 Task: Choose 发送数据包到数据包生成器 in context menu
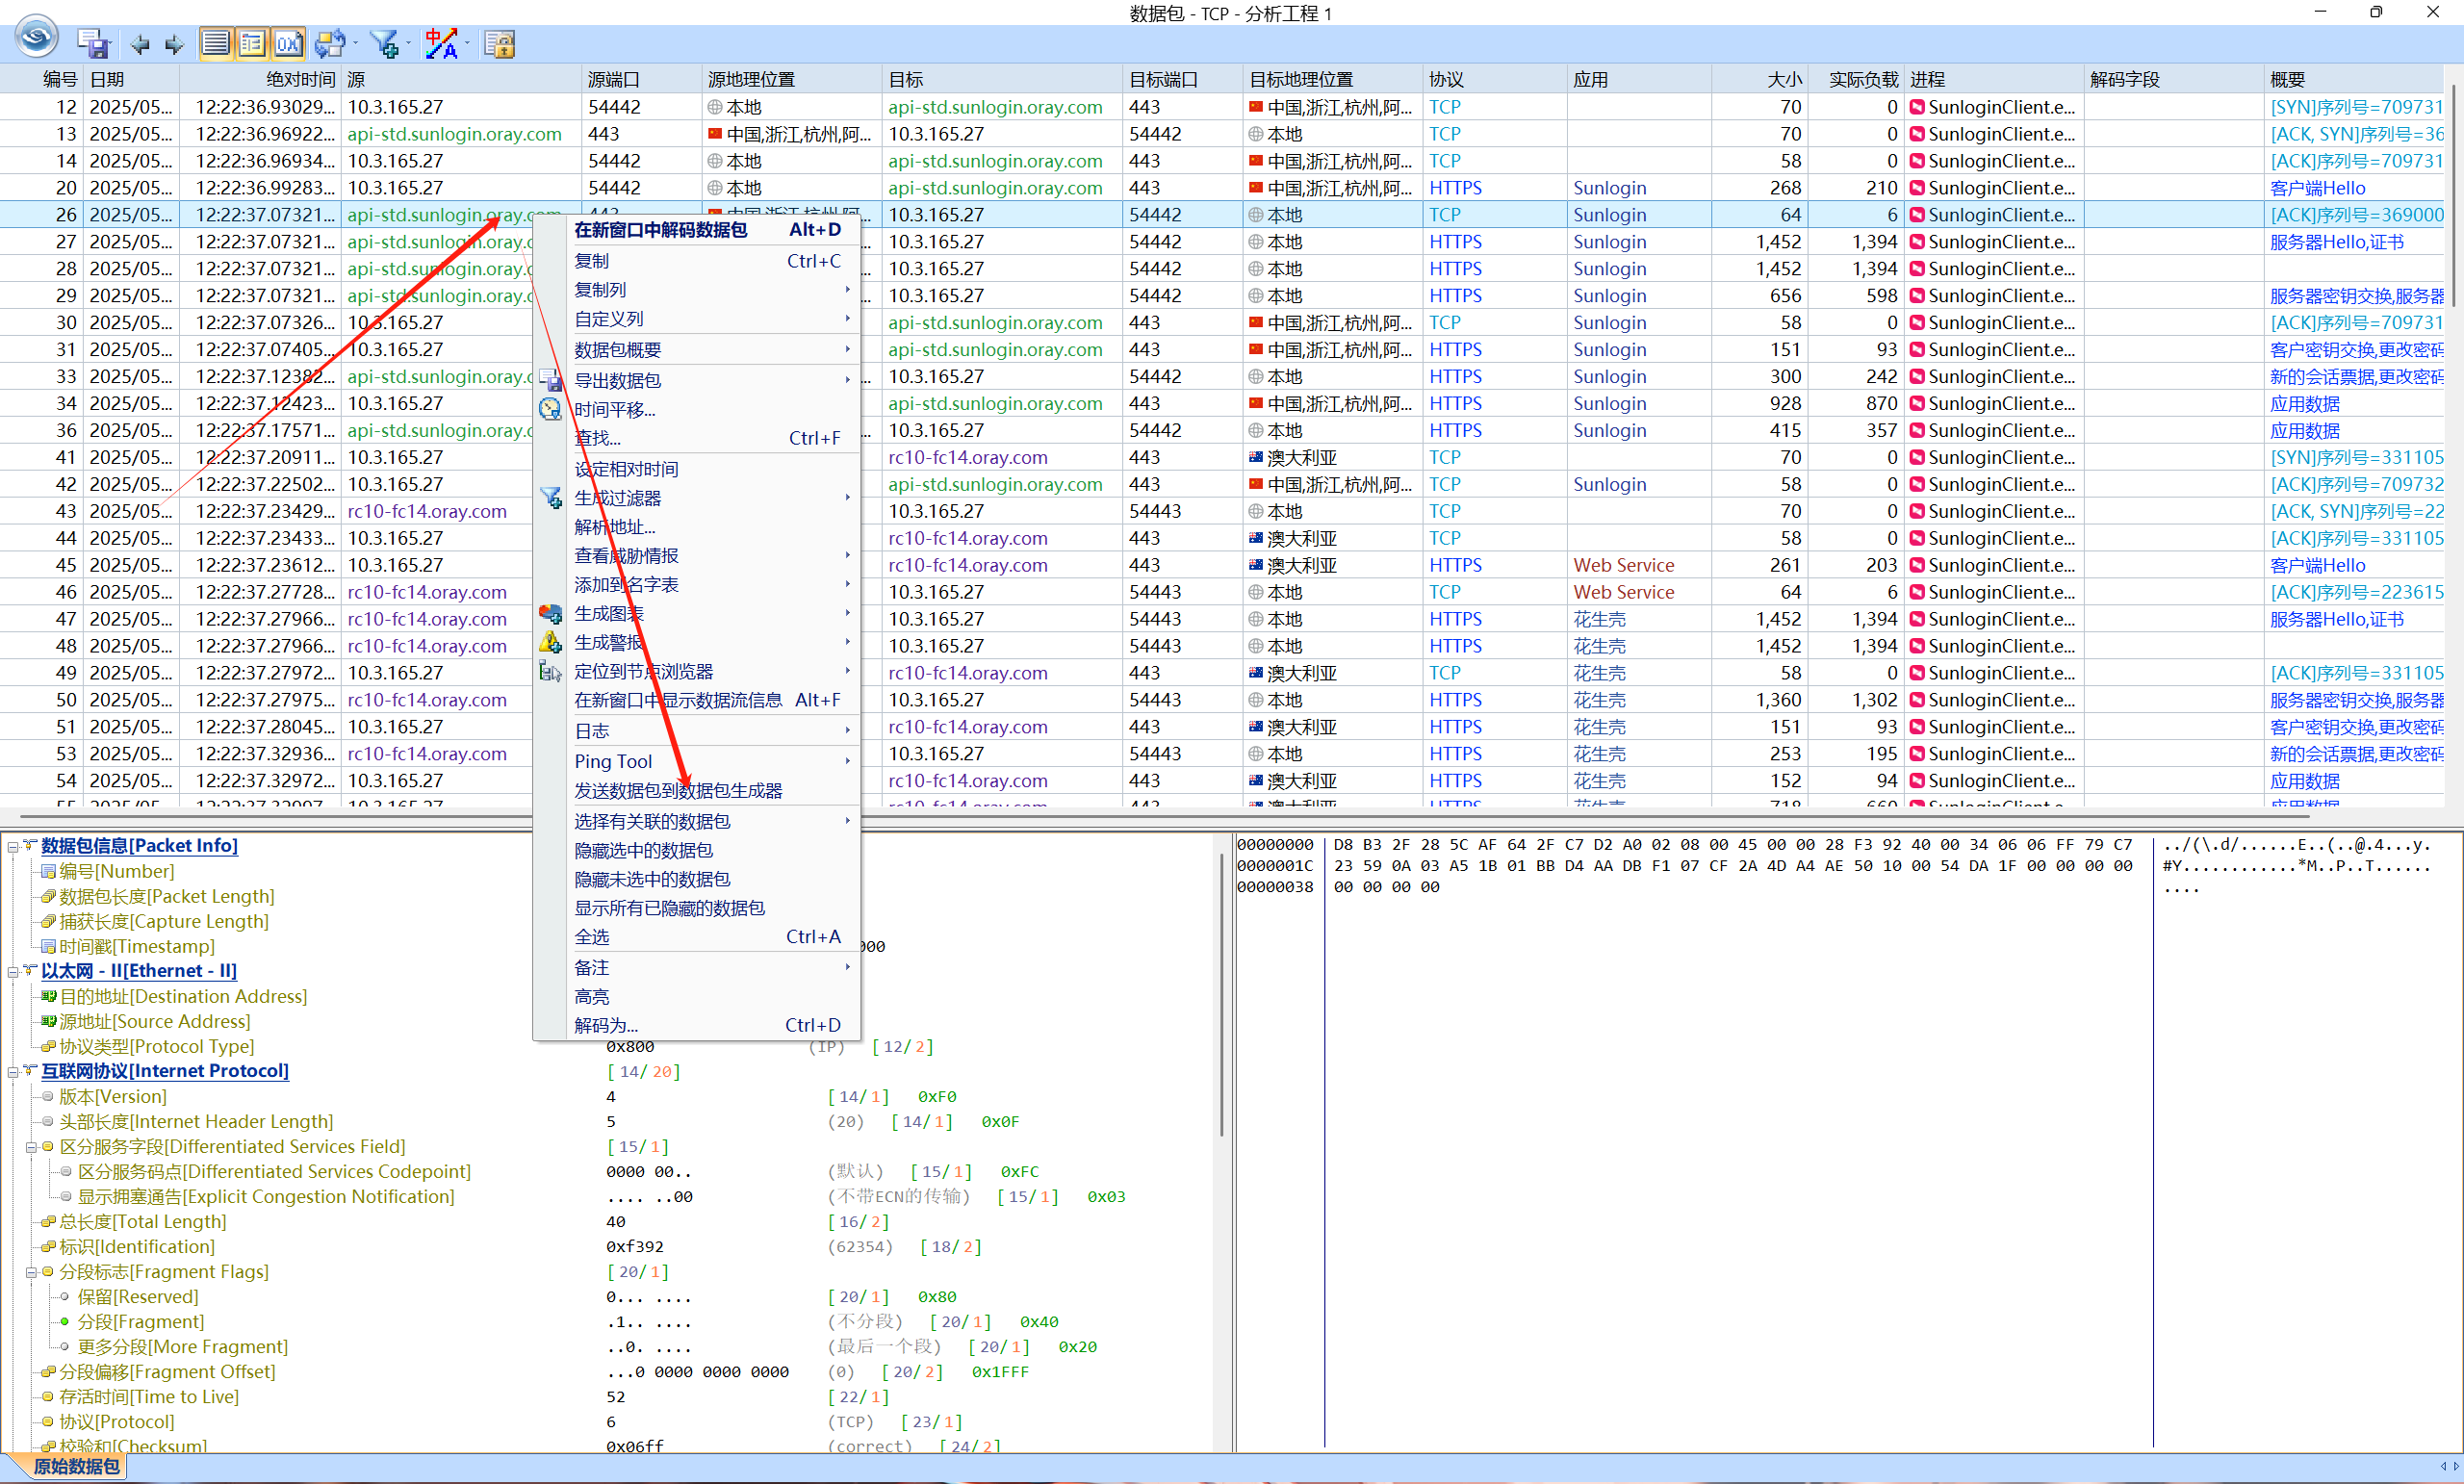(677, 790)
